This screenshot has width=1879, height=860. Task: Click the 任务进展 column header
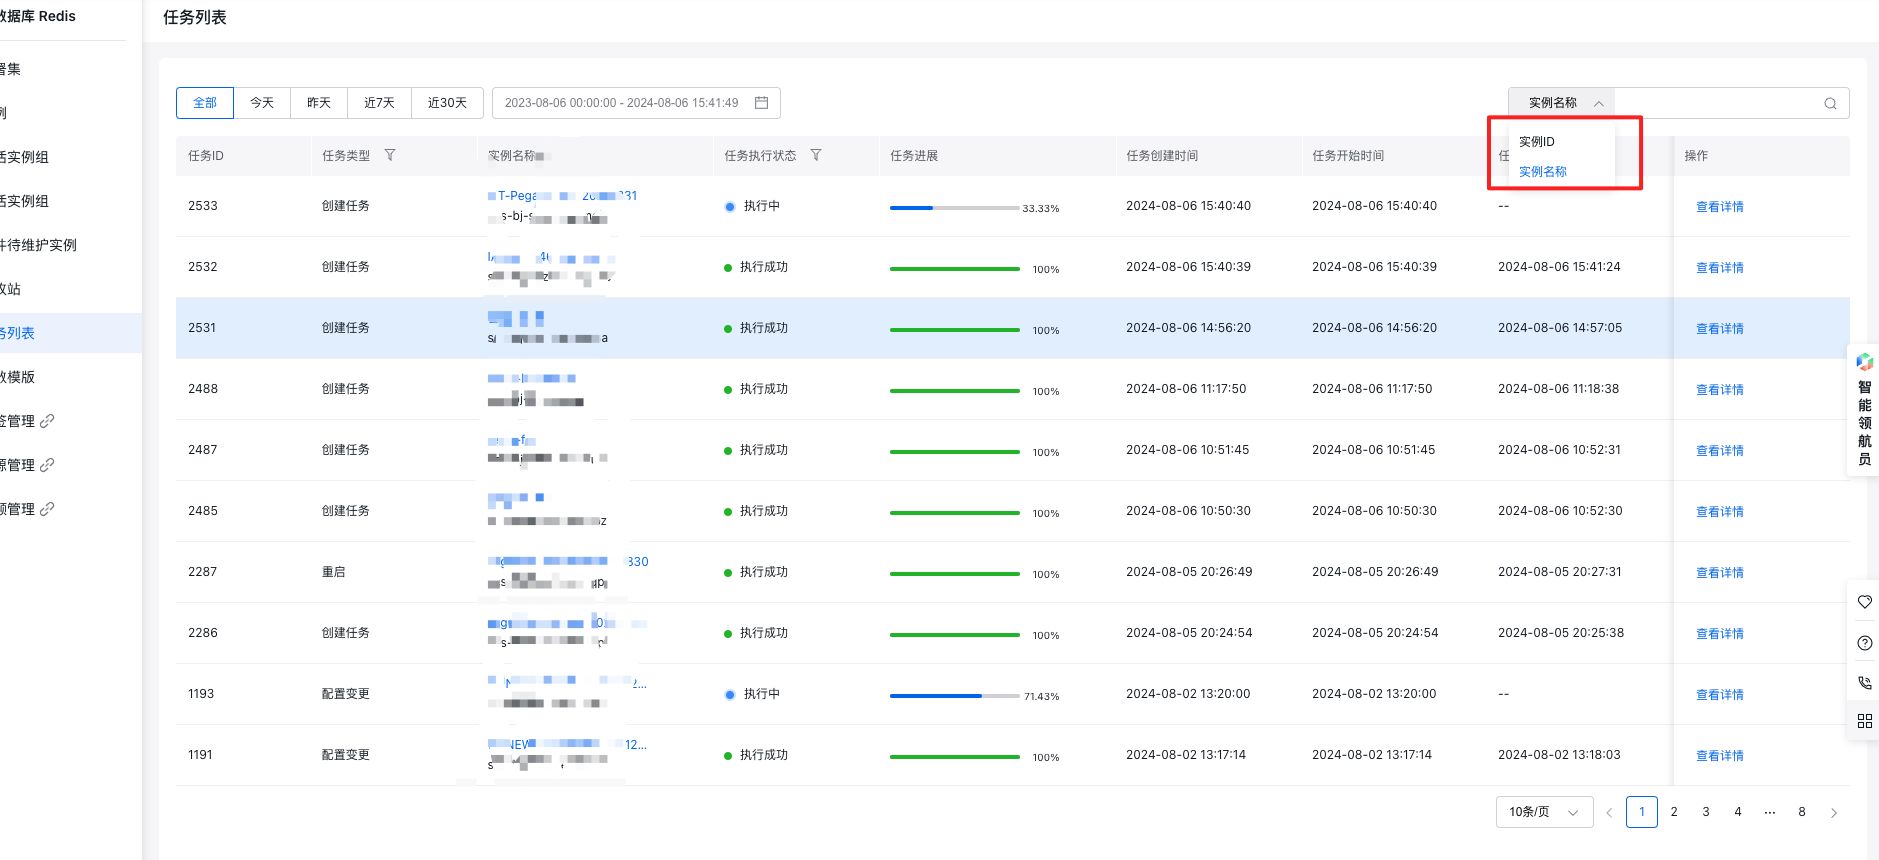[914, 156]
